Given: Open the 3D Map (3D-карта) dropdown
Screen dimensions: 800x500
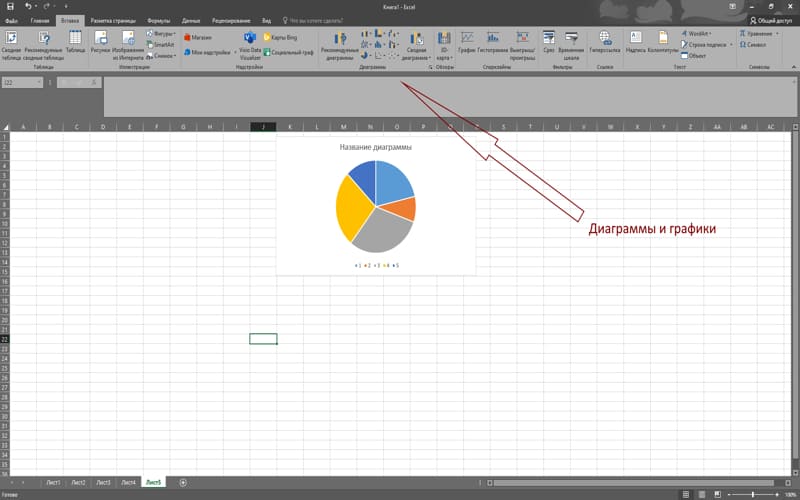Looking at the screenshot, I should click(444, 45).
